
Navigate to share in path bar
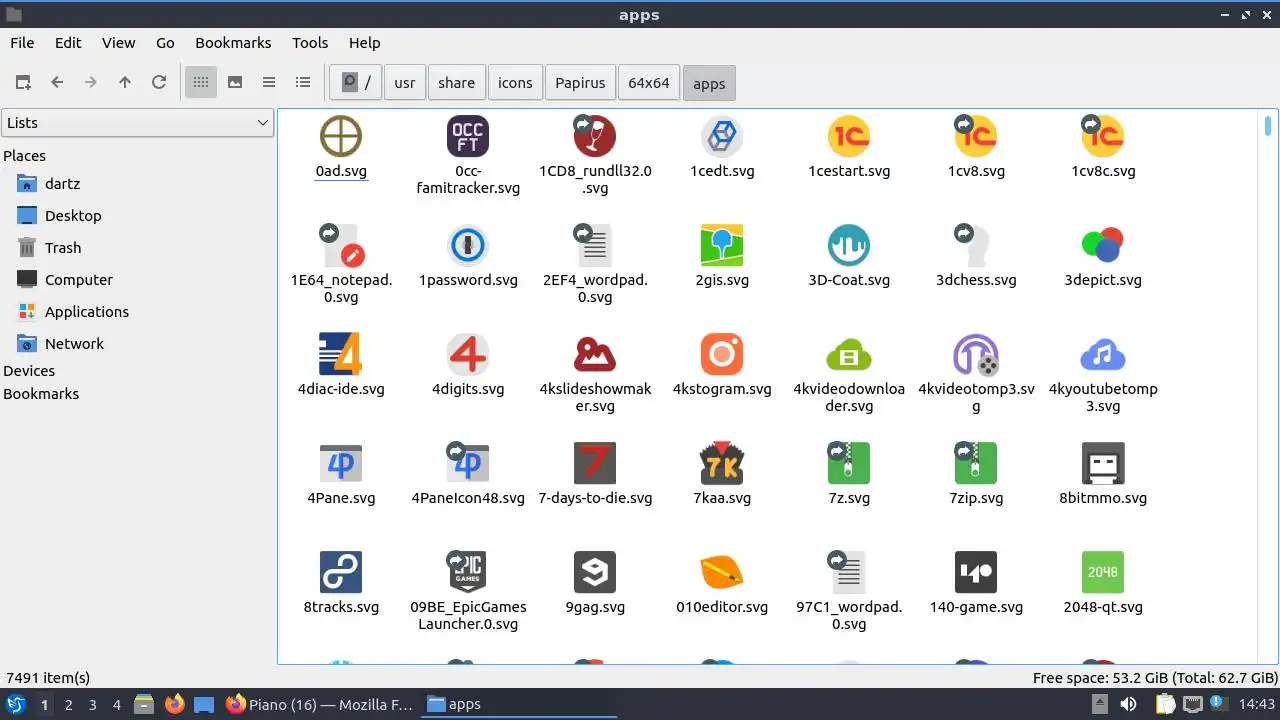(456, 83)
